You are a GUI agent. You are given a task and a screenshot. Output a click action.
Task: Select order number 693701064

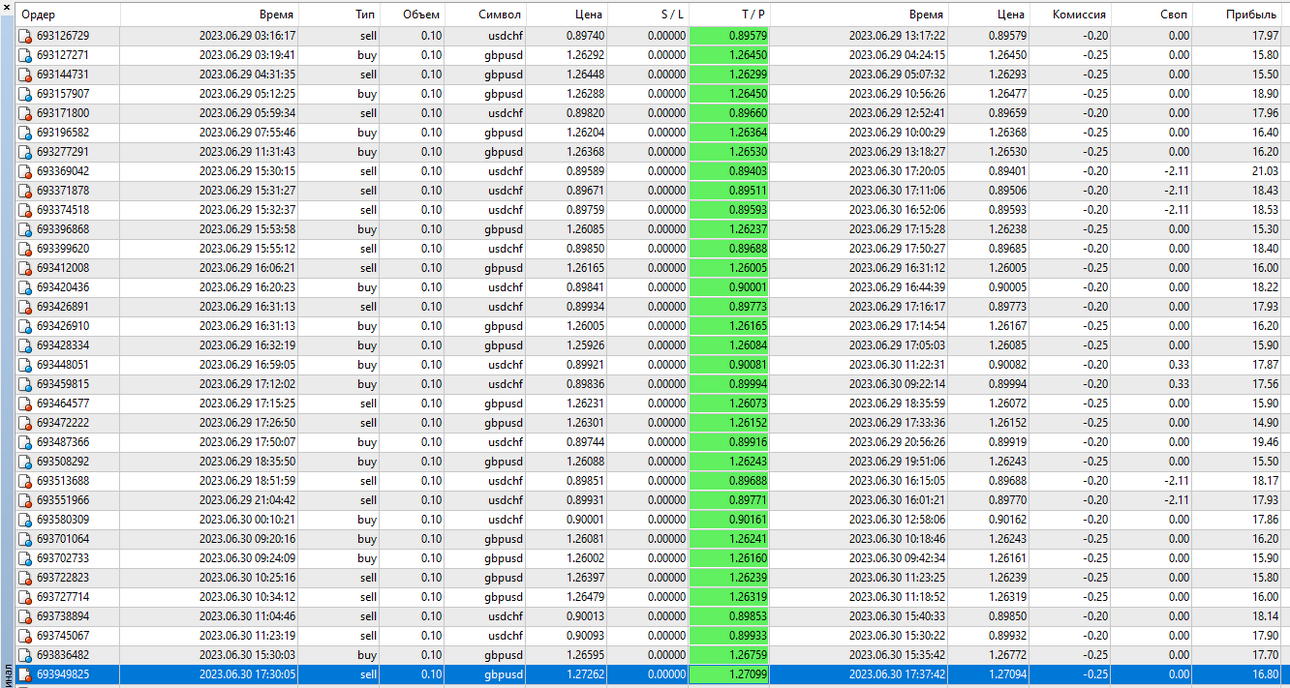pos(63,539)
